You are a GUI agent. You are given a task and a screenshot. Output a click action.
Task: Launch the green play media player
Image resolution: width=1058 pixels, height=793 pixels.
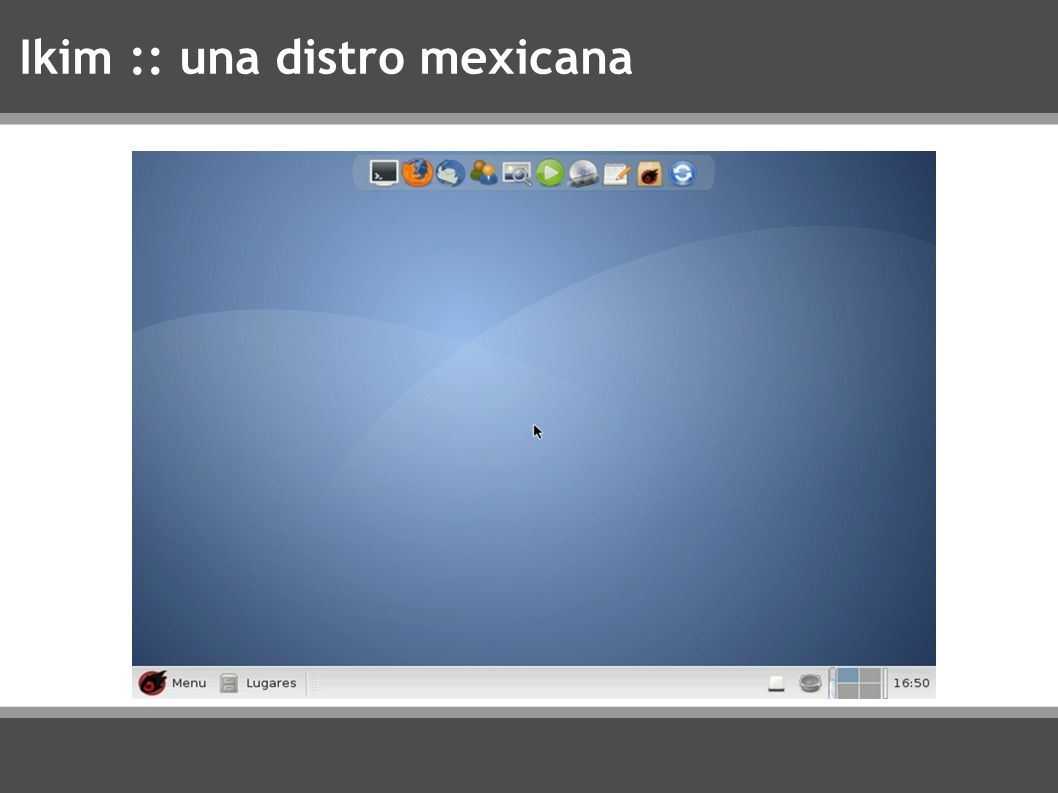coord(550,173)
